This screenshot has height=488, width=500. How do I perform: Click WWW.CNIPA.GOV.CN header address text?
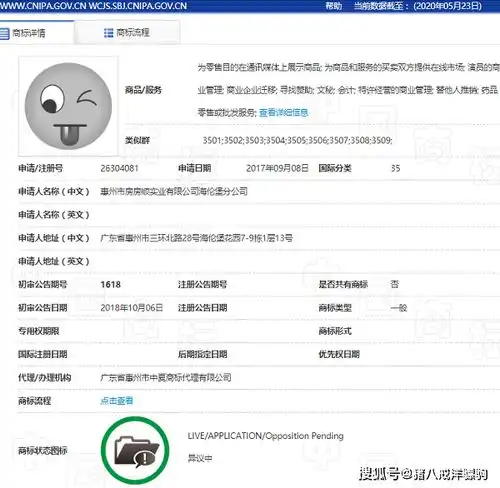point(43,6)
